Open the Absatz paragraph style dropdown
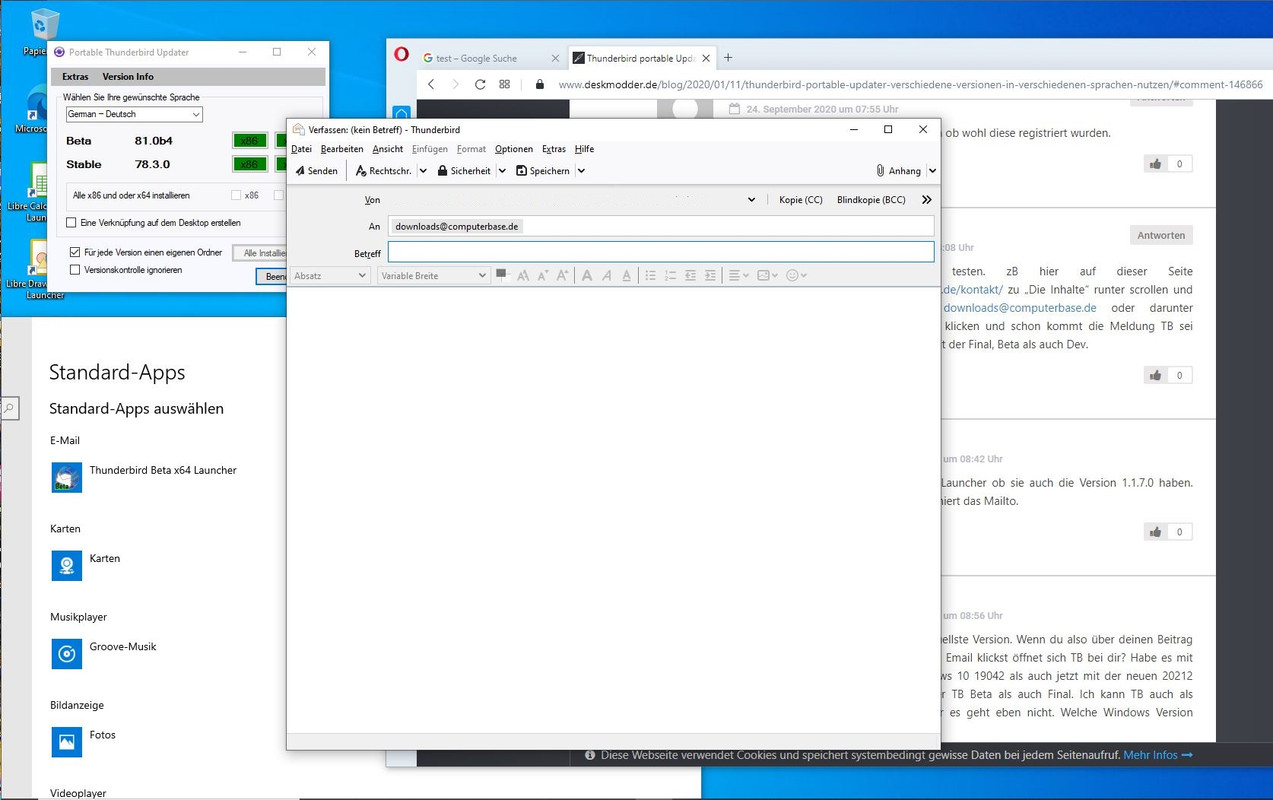Viewport: 1273px width, 800px height. click(x=330, y=276)
